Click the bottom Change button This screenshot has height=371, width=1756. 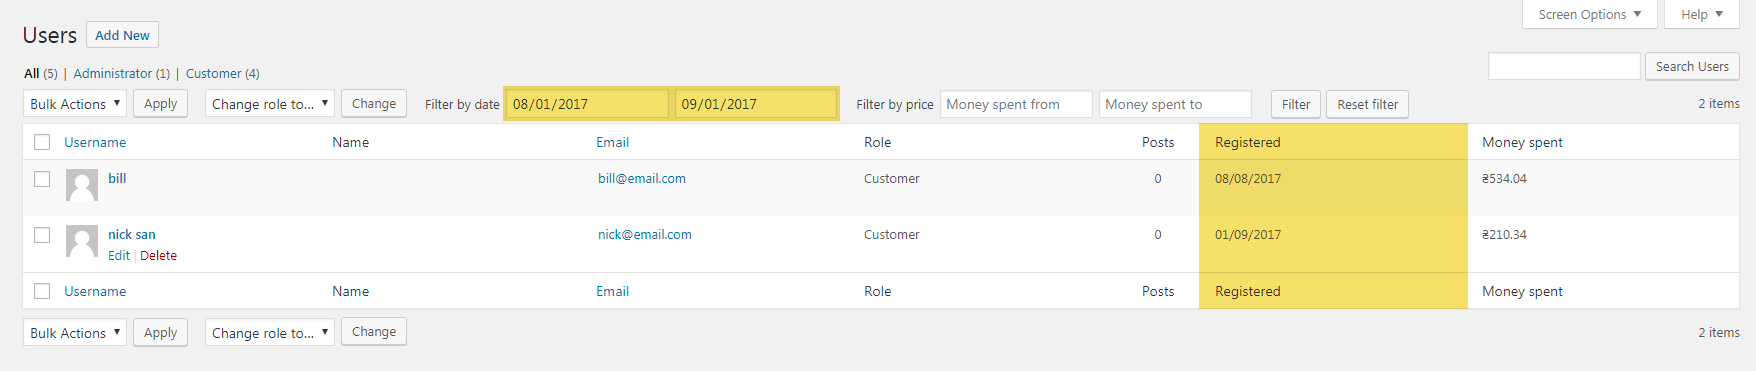click(374, 332)
